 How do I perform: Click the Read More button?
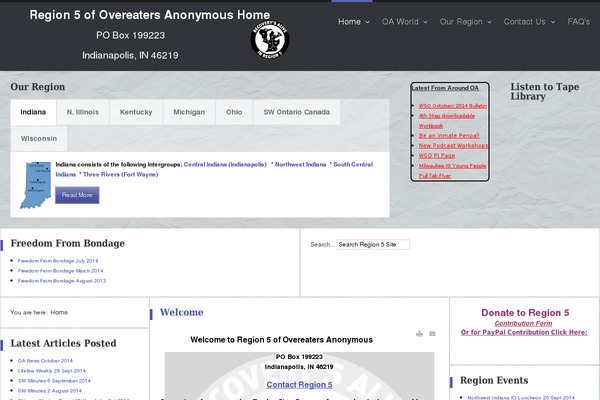pos(77,195)
